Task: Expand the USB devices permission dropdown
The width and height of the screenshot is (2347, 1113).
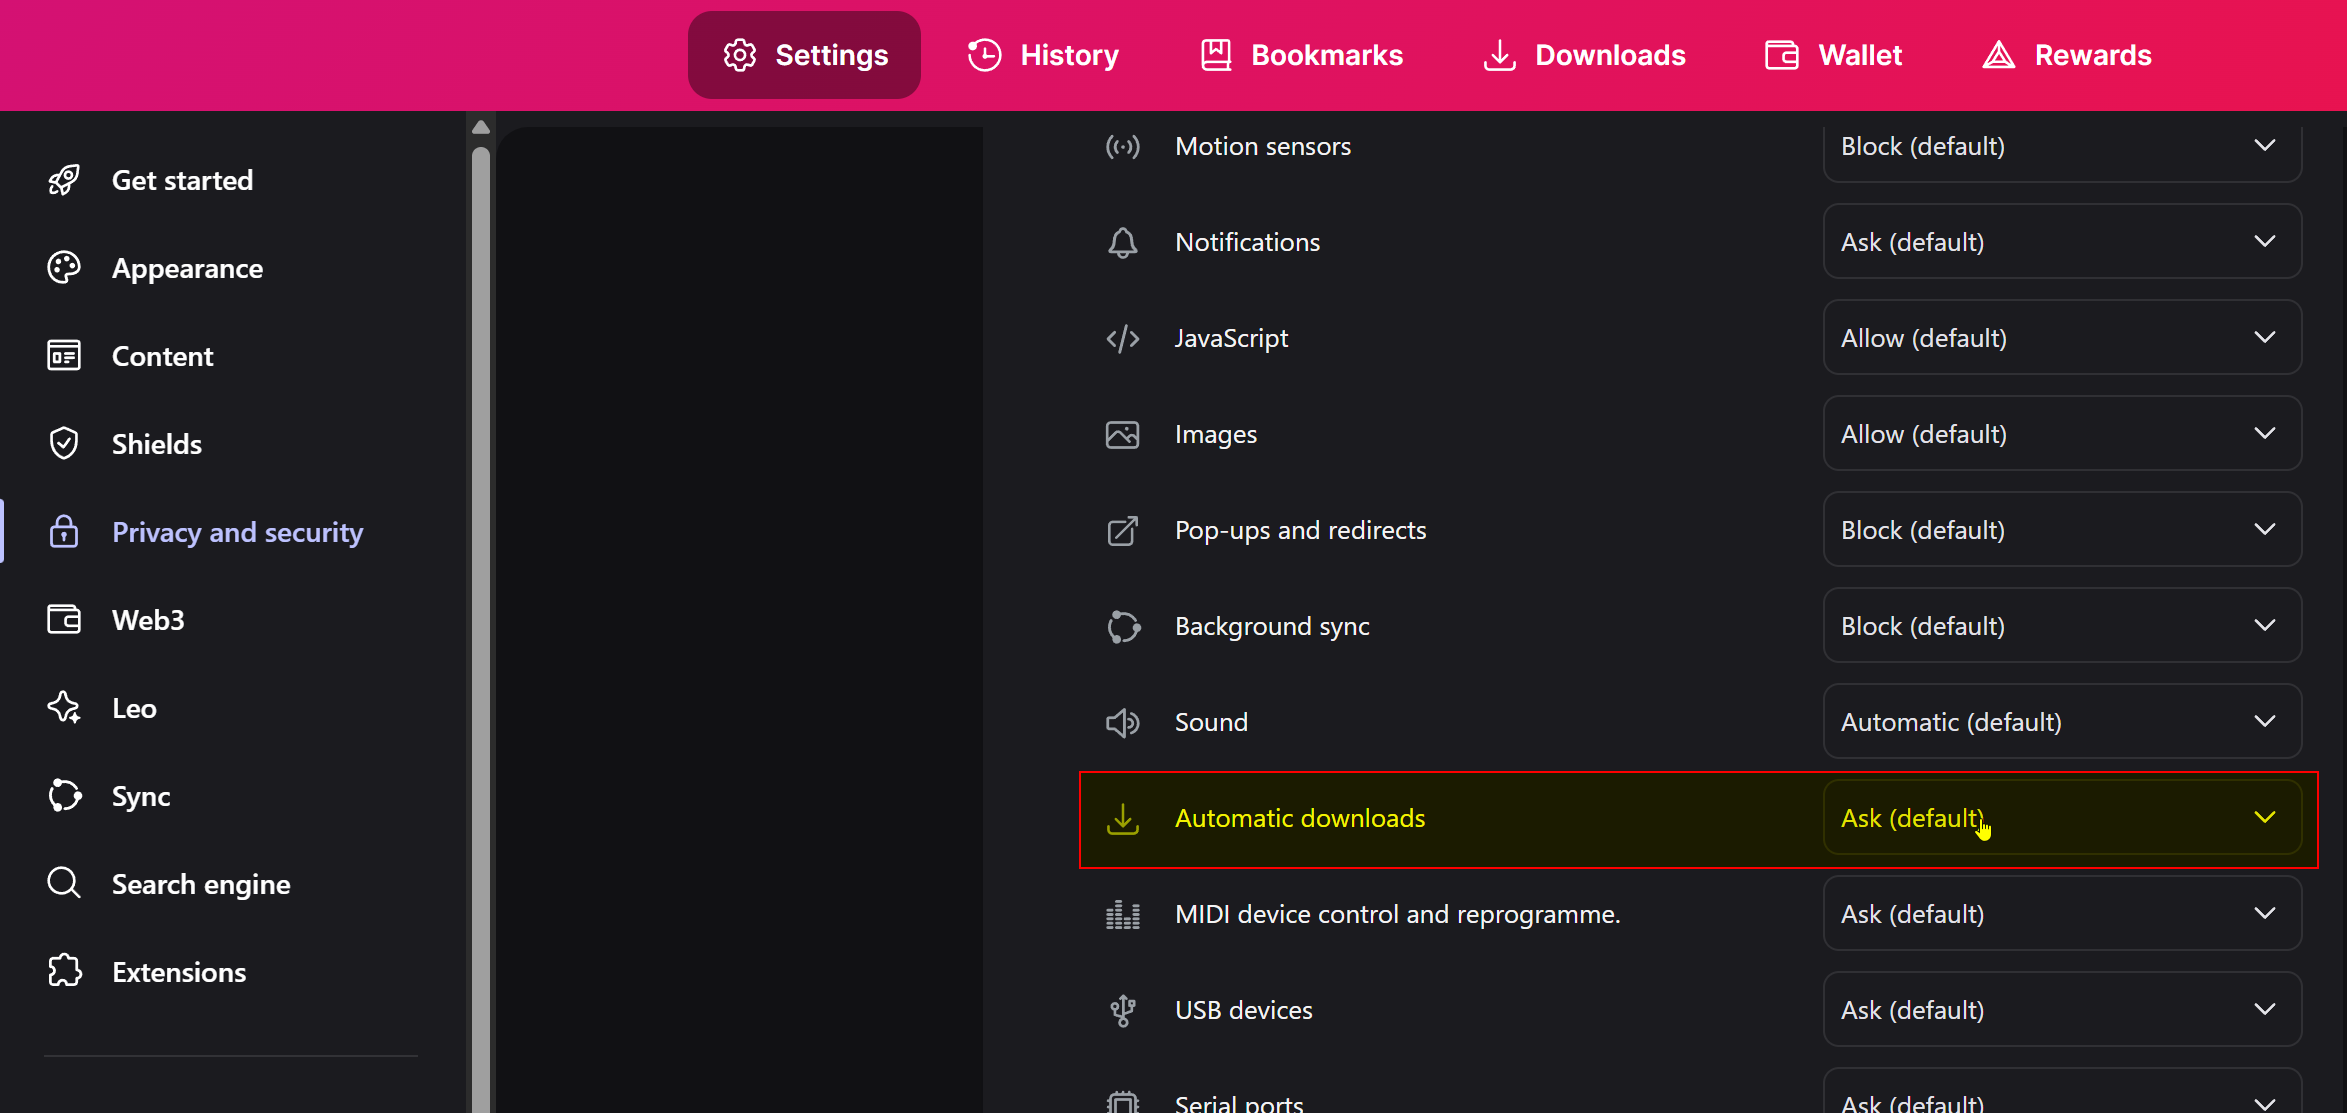Action: coord(2061,1010)
